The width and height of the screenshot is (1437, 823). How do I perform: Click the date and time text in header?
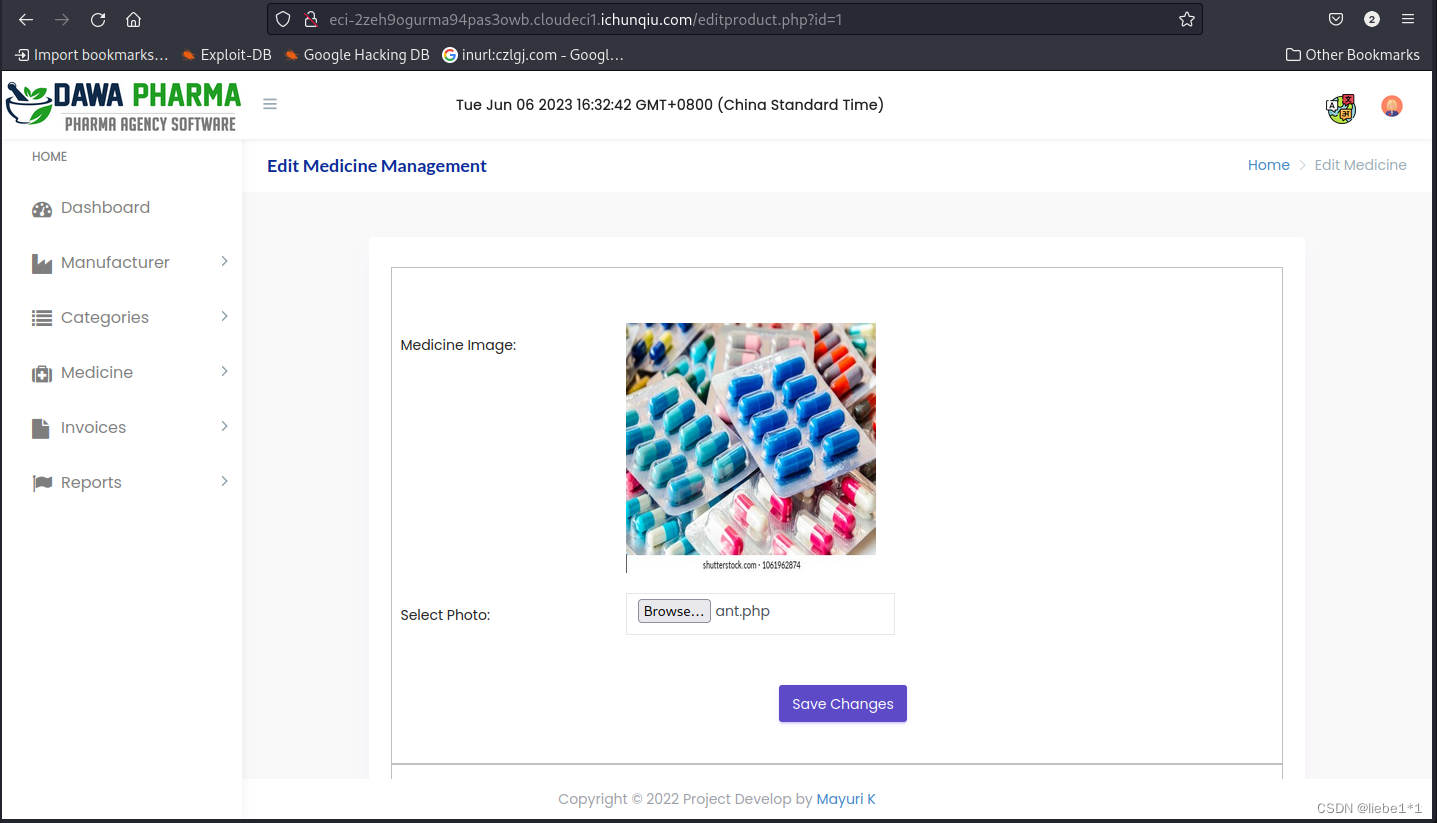tap(670, 105)
